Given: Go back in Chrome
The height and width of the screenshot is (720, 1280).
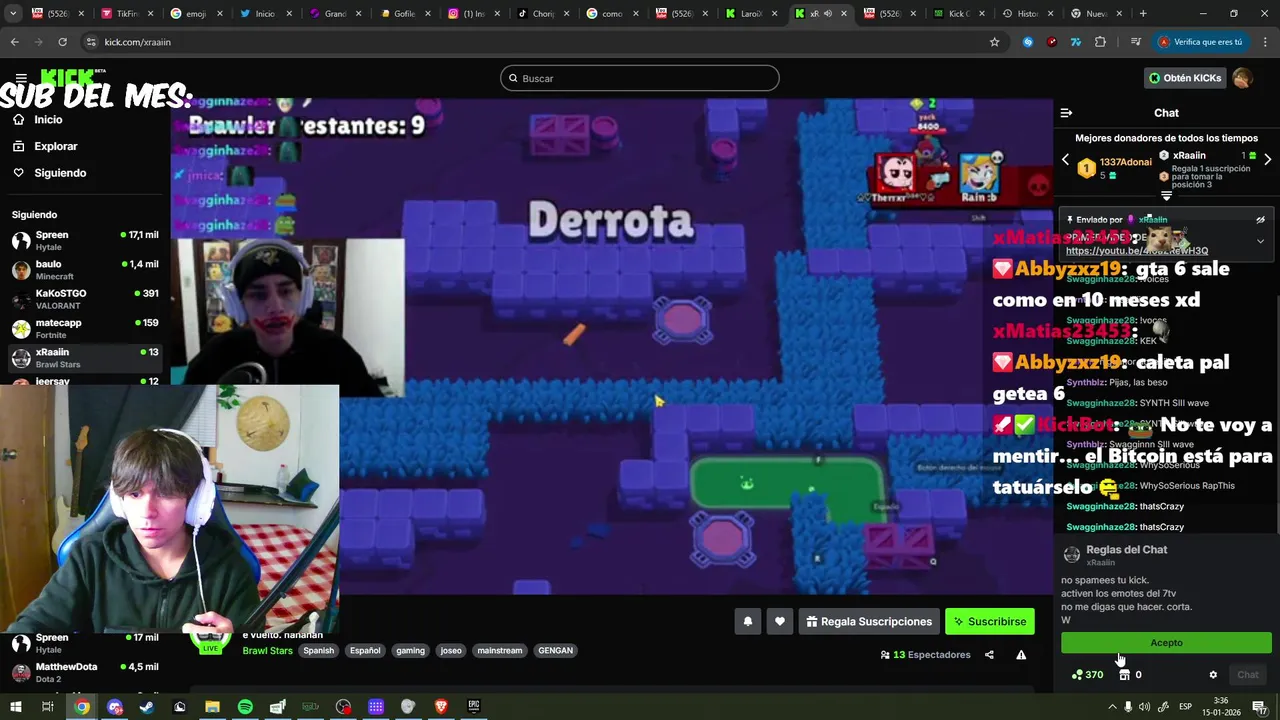Looking at the screenshot, I should (14, 42).
